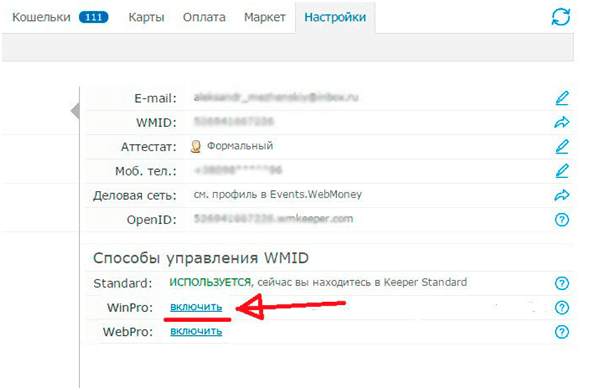
Task: Open Деловая сеть share arrow icon
Action: pos(562,195)
